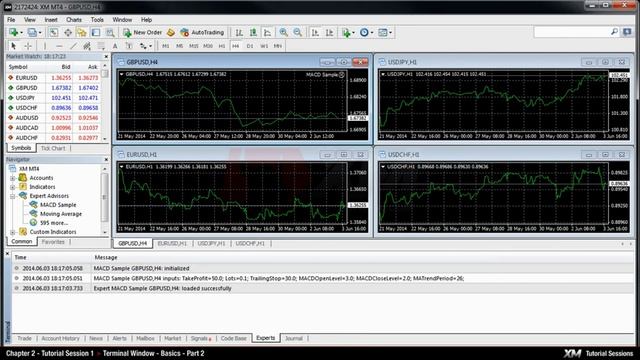Viewport: 640px width, 360px height.
Task: Open the New Chart dropdown arrow
Action: pyautogui.click(x=21, y=33)
